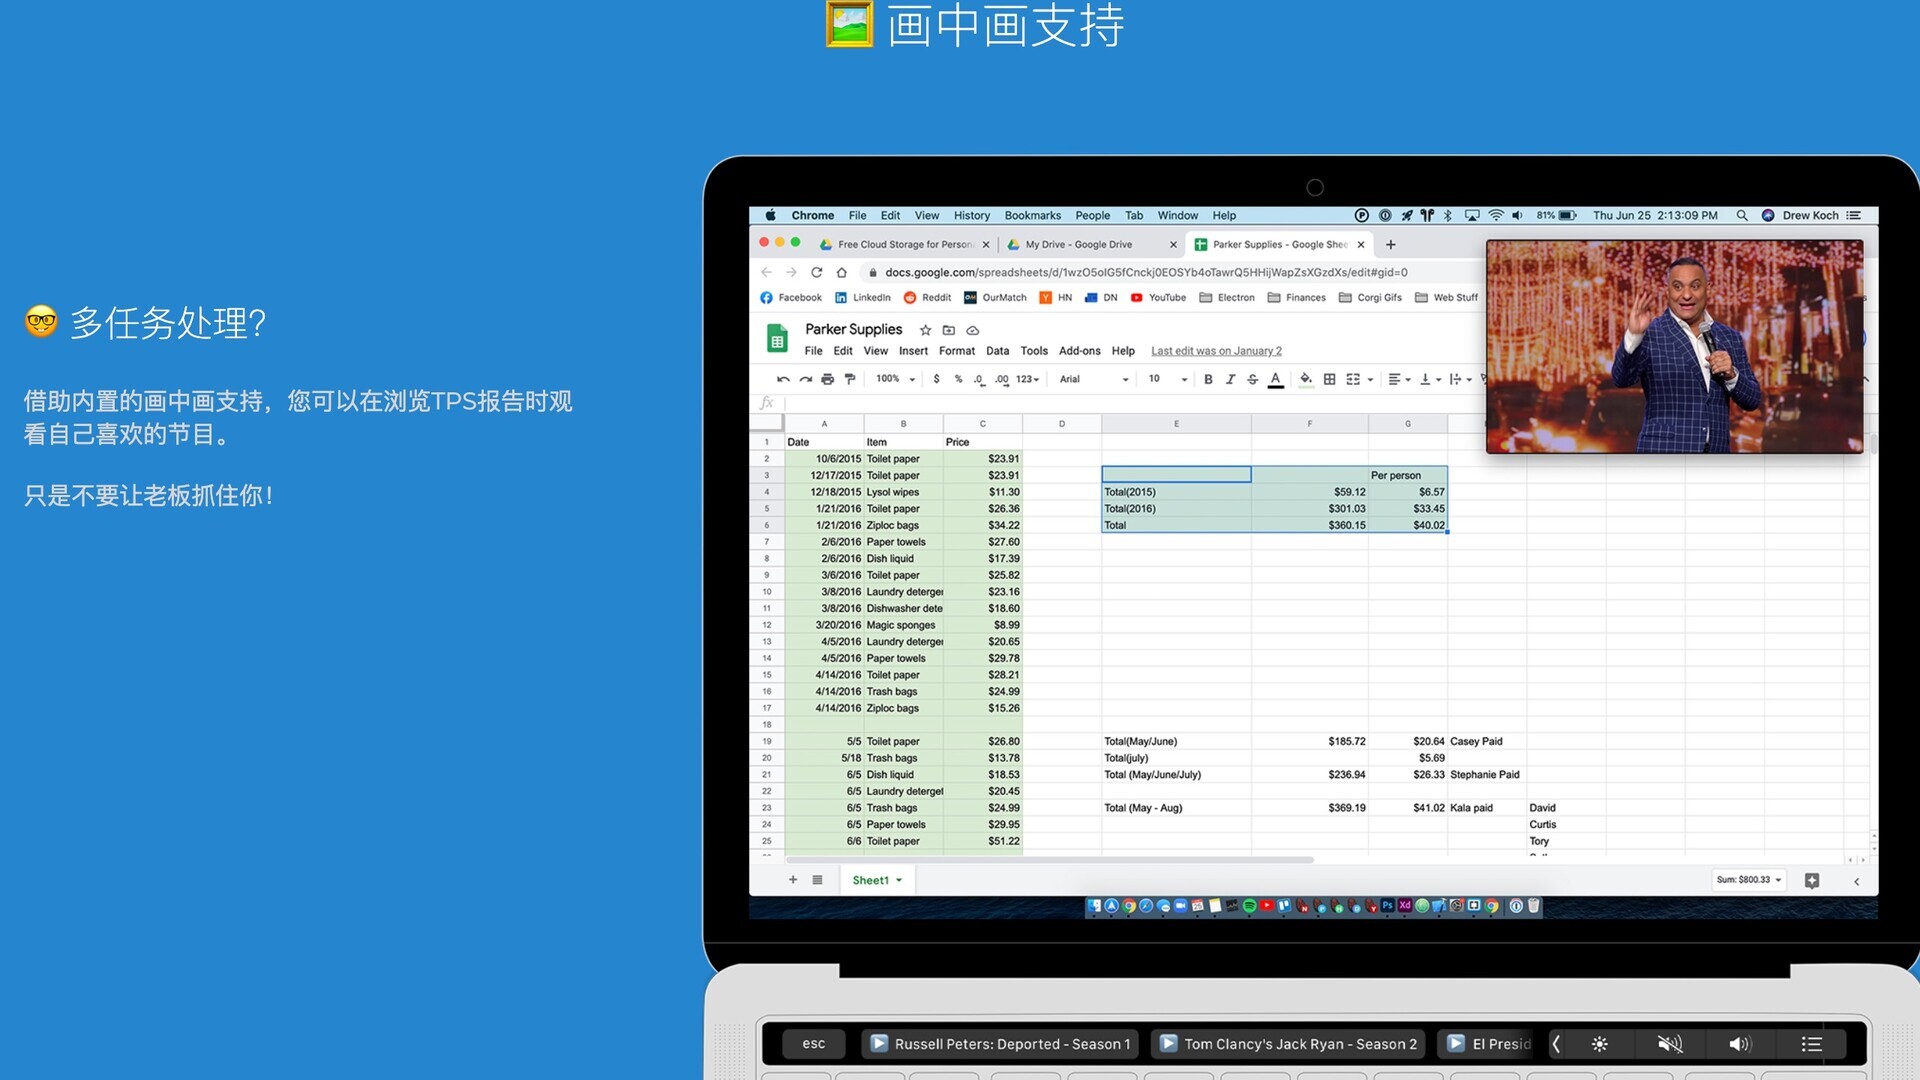1920x1080 pixels.
Task: Play Russell Peters: Deported on Touch Bar
Action: [x=1001, y=1044]
